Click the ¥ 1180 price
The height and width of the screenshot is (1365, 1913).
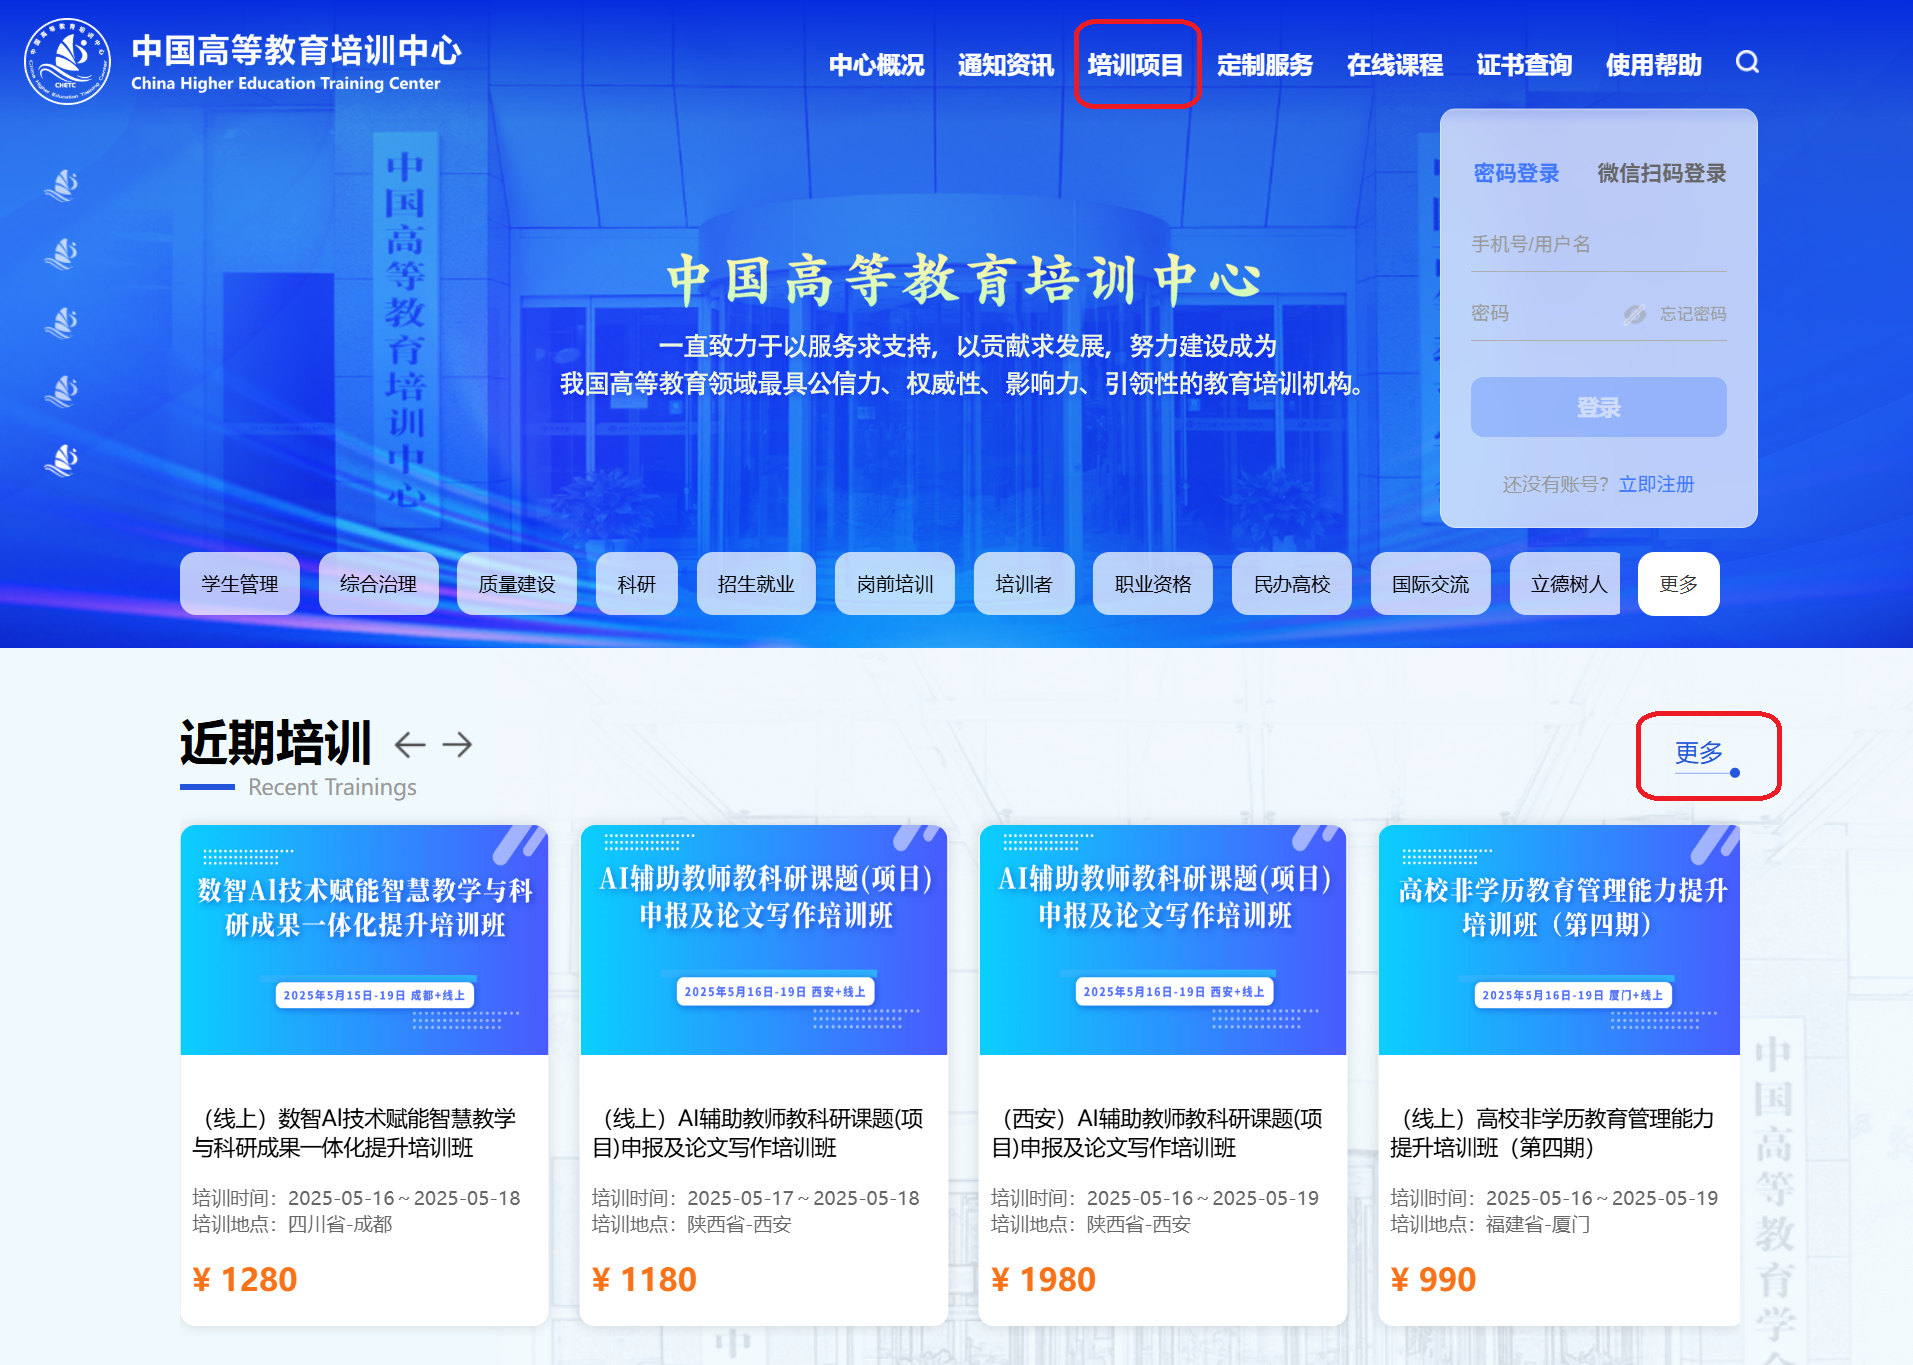click(x=644, y=1280)
